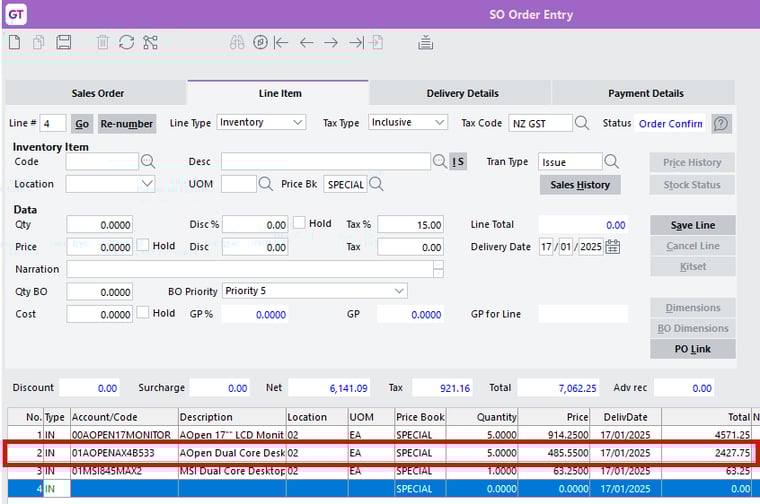Go to first record arrow icon
The width and height of the screenshot is (760, 504).
(x=281, y=42)
